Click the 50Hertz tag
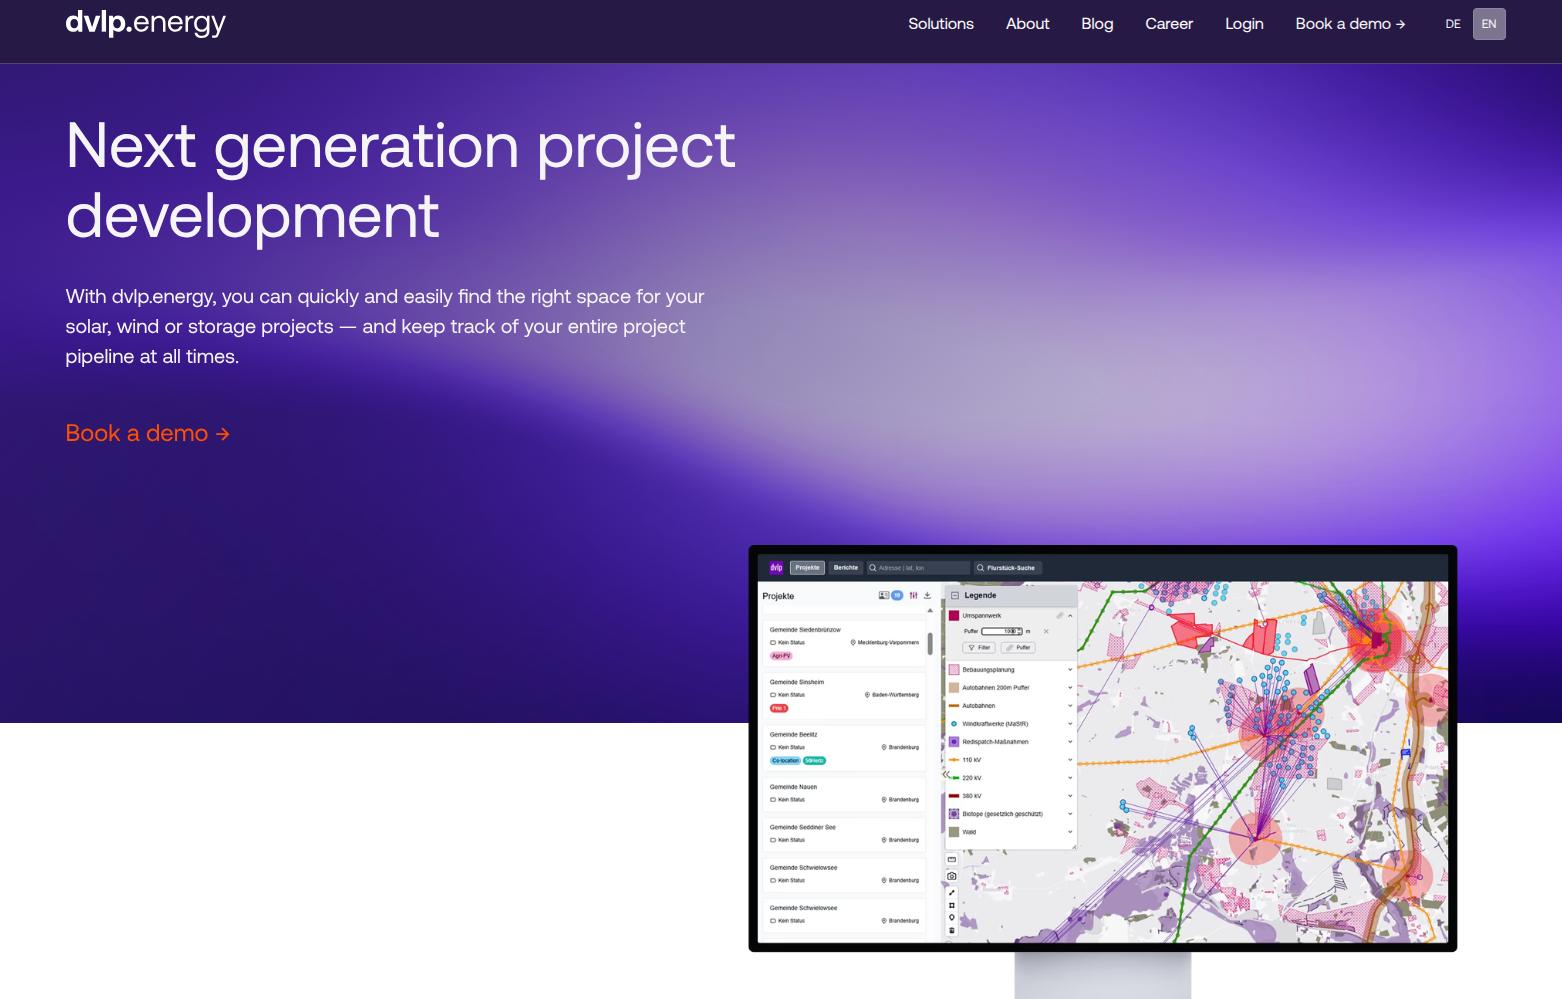 (x=814, y=761)
